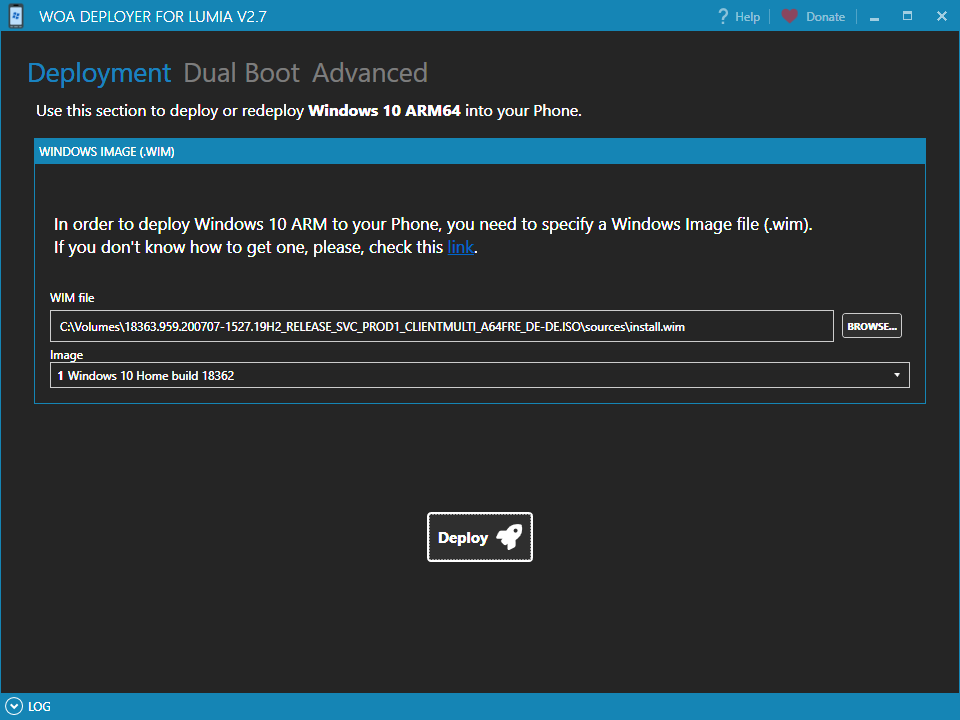
Task: Browse for a WIM file
Action: (871, 326)
